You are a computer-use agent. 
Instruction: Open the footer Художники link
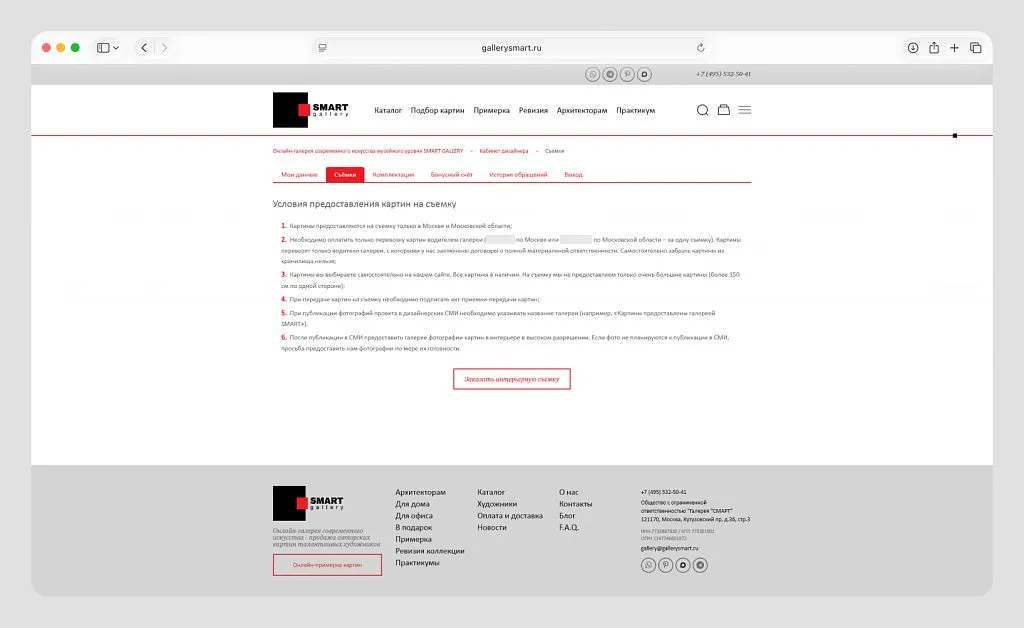pyautogui.click(x=497, y=504)
